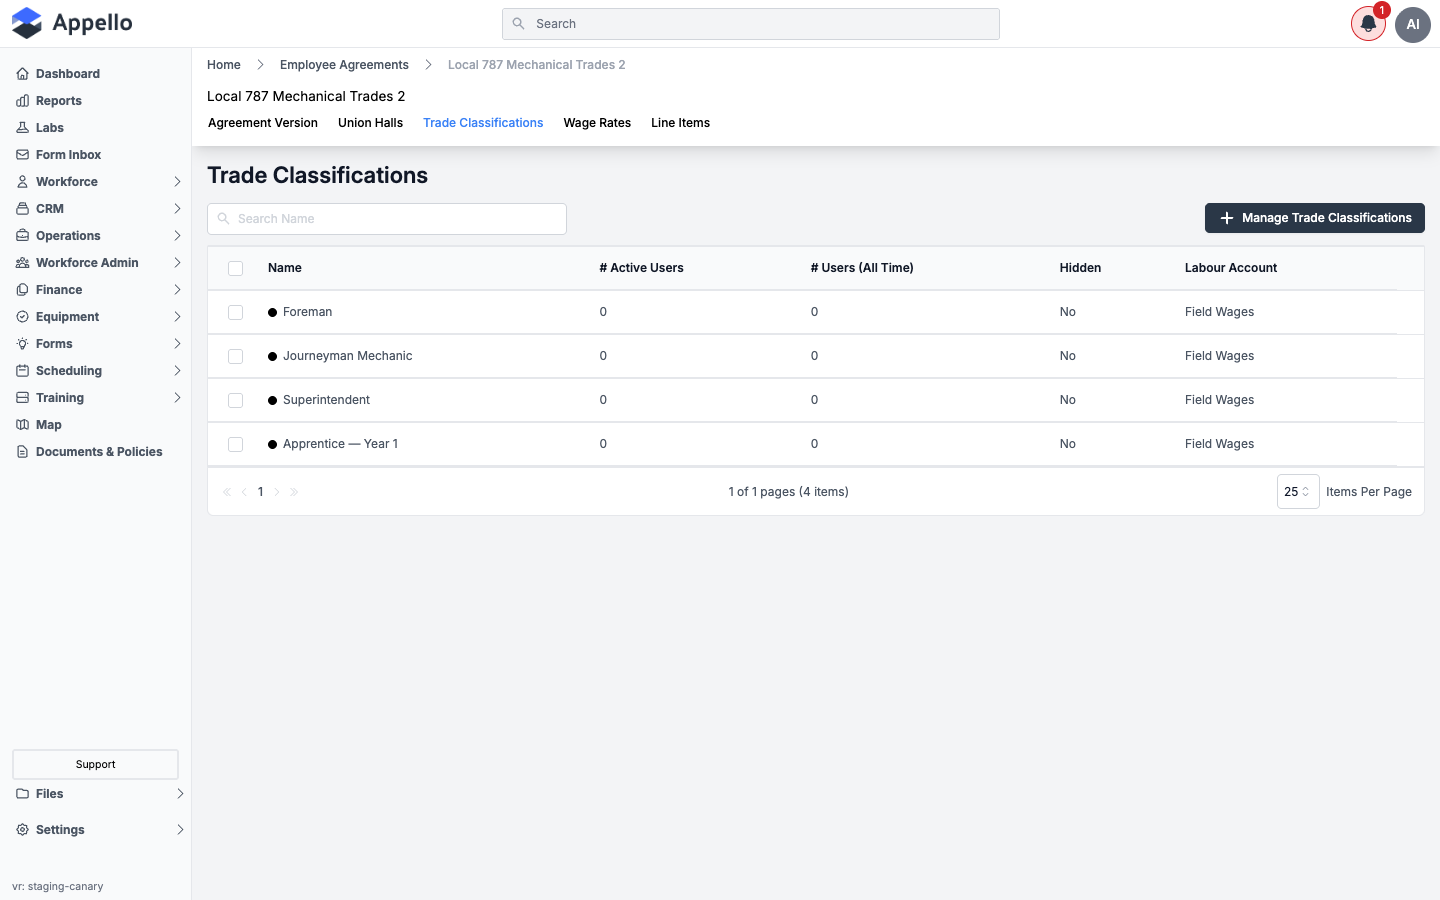Click the Workforce Admin group icon
1440x900 pixels.
pos(22,263)
